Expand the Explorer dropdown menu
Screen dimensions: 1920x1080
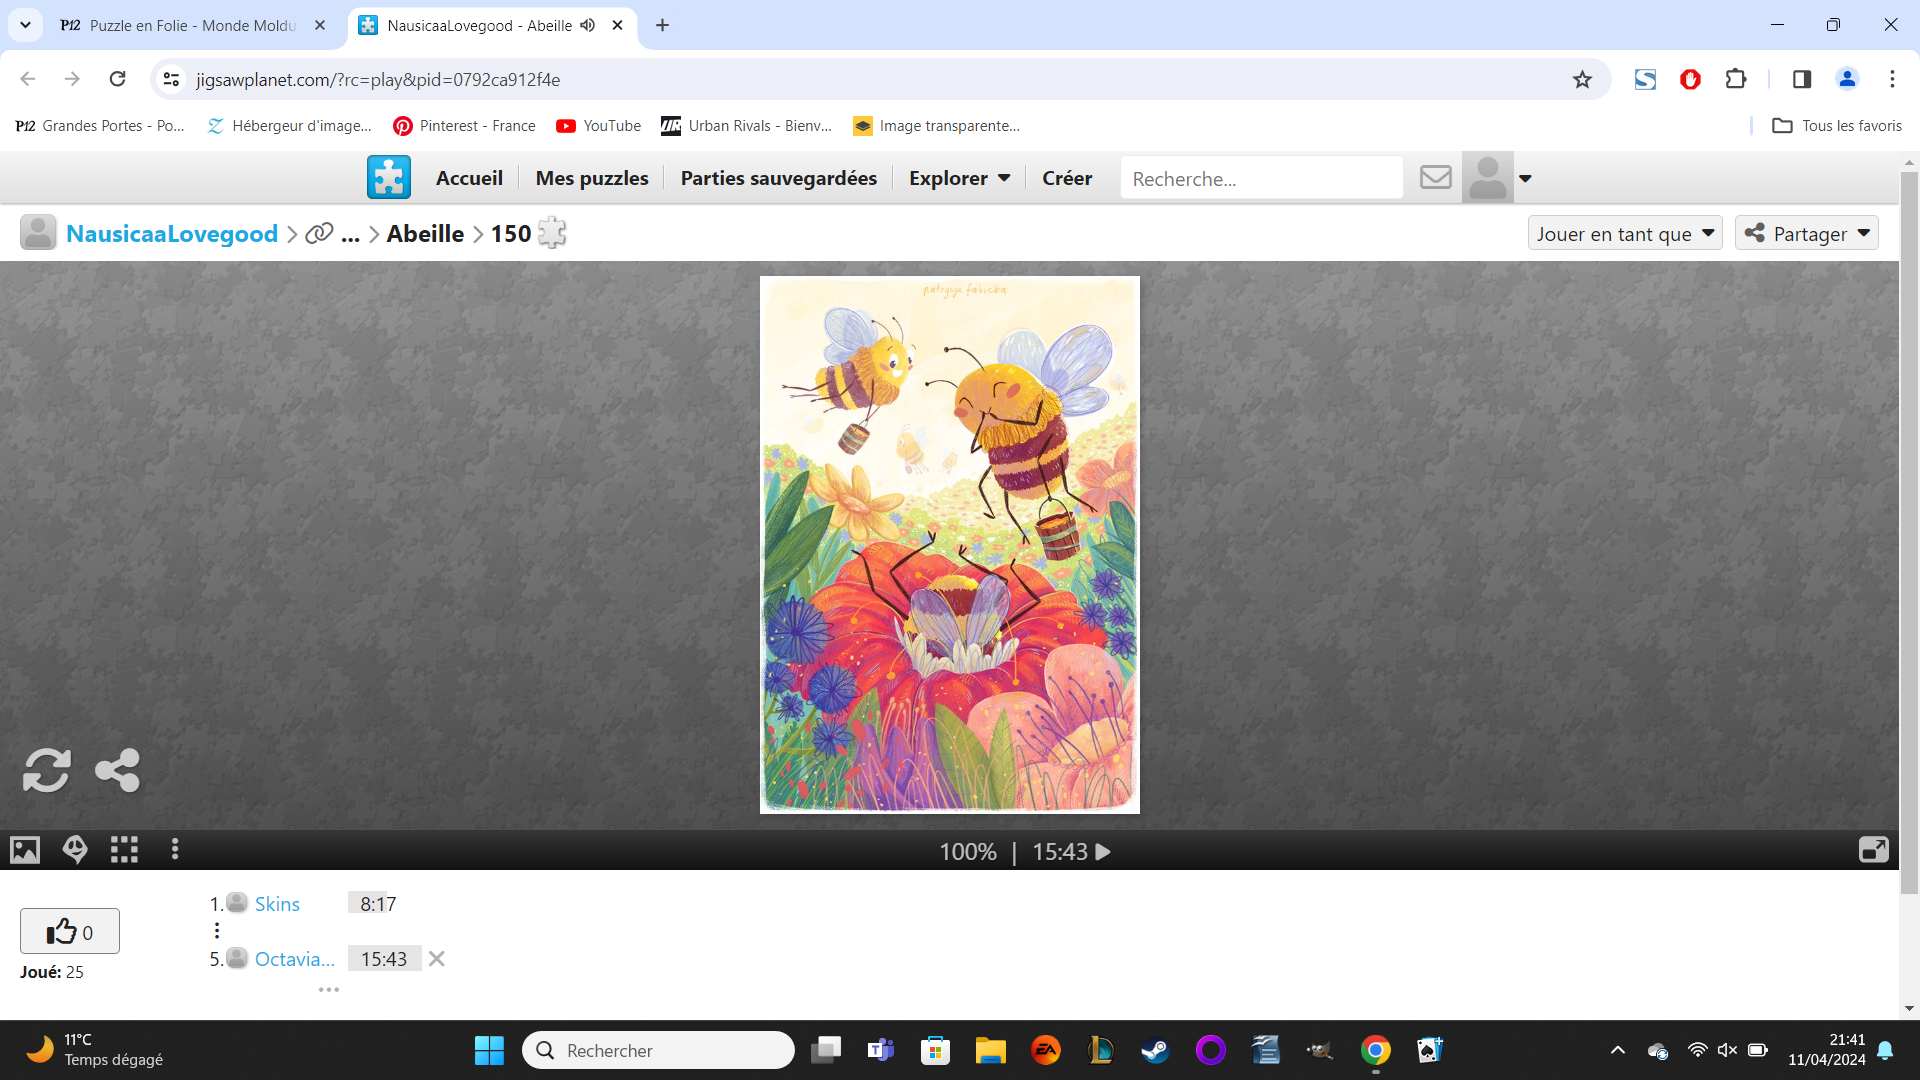pyautogui.click(x=959, y=178)
